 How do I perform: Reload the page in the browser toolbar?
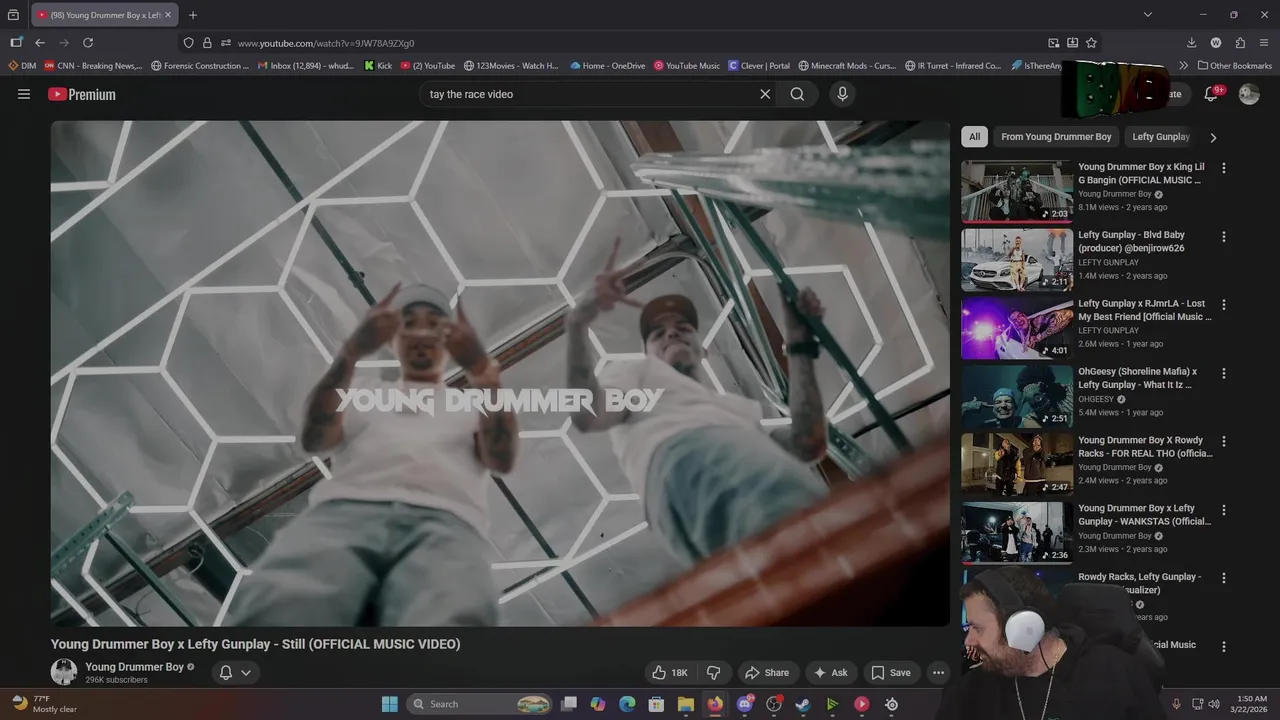point(88,43)
